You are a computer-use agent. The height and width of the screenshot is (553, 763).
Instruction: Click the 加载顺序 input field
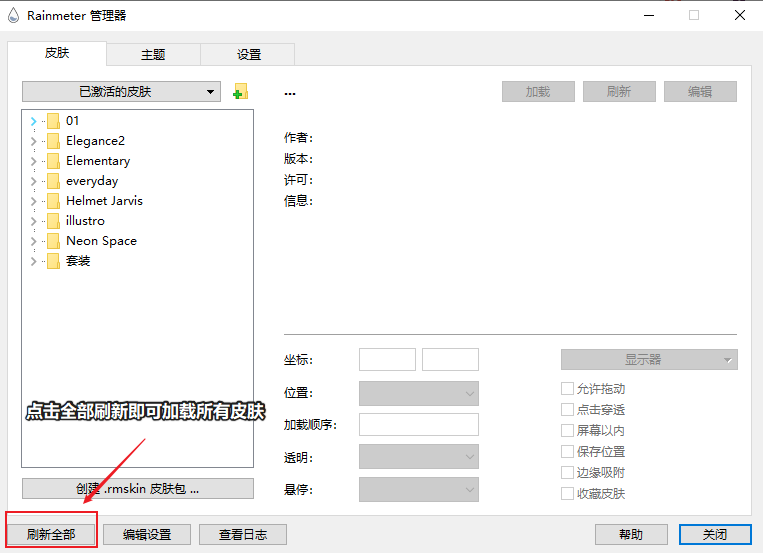tap(419, 424)
